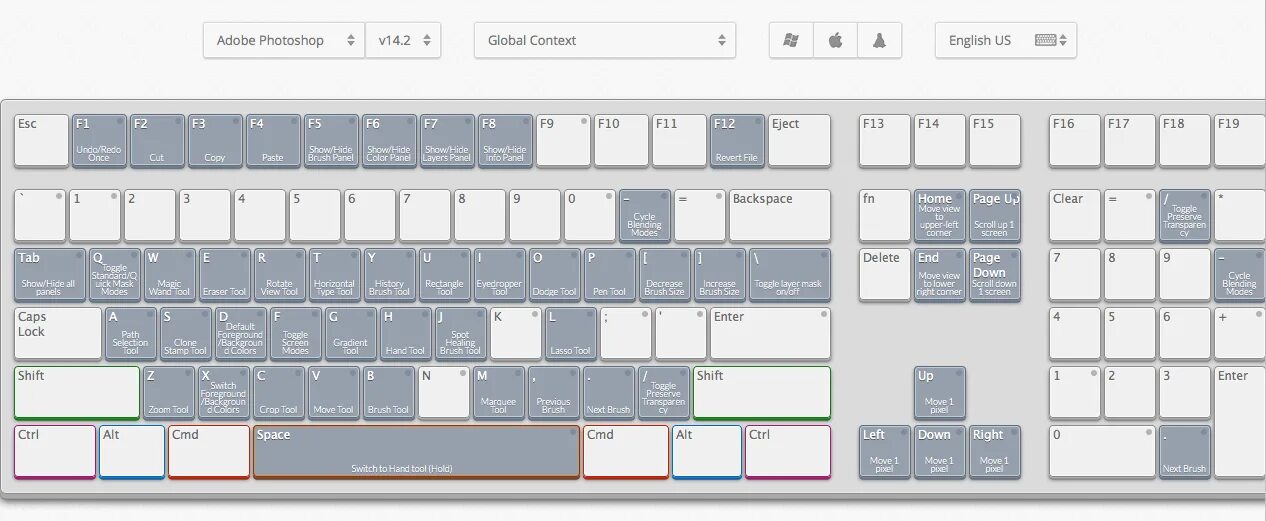The height and width of the screenshot is (521, 1266).
Task: Select the F7 Show/Hide Layers Panel key
Action: click(447, 141)
